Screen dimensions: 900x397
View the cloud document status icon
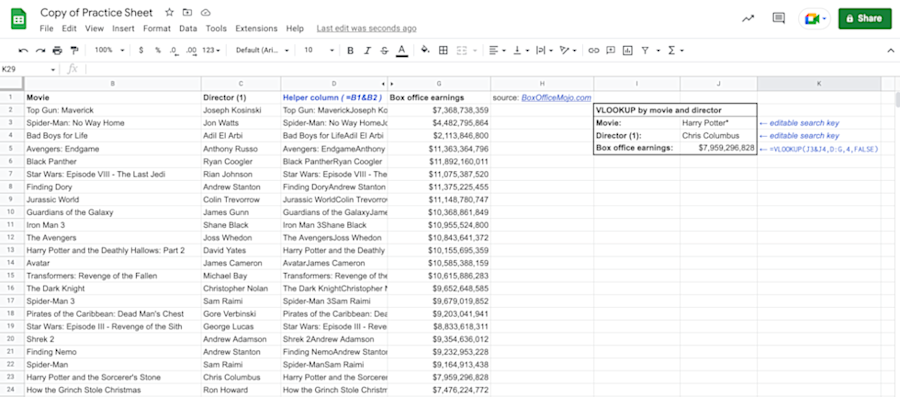point(205,12)
